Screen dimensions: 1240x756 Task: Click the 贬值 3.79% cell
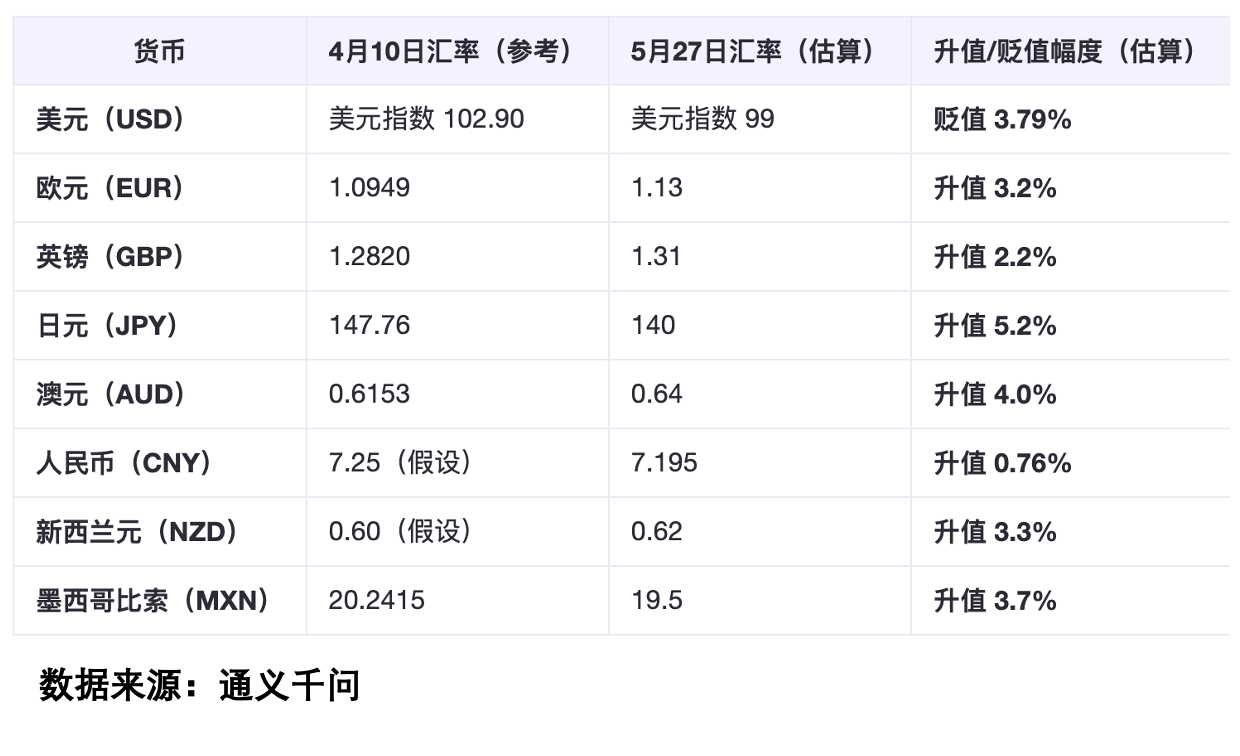pyautogui.click(x=1002, y=120)
